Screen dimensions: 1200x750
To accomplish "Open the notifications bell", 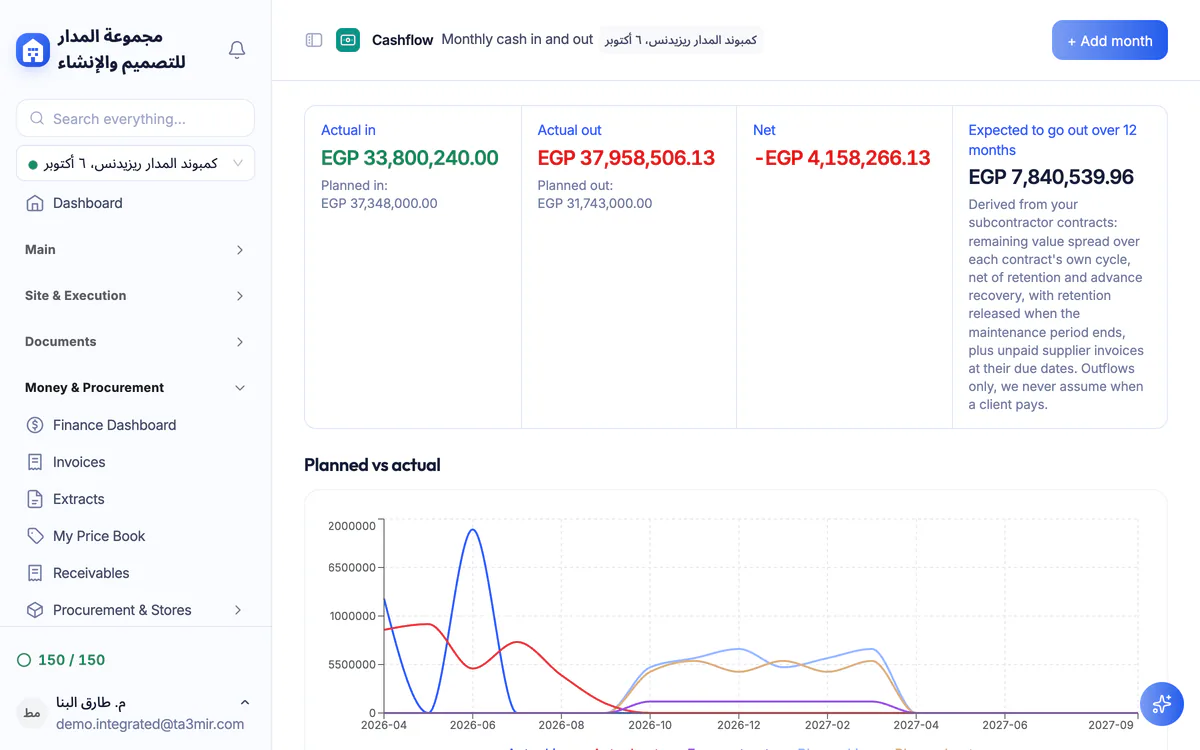I will (237, 50).
